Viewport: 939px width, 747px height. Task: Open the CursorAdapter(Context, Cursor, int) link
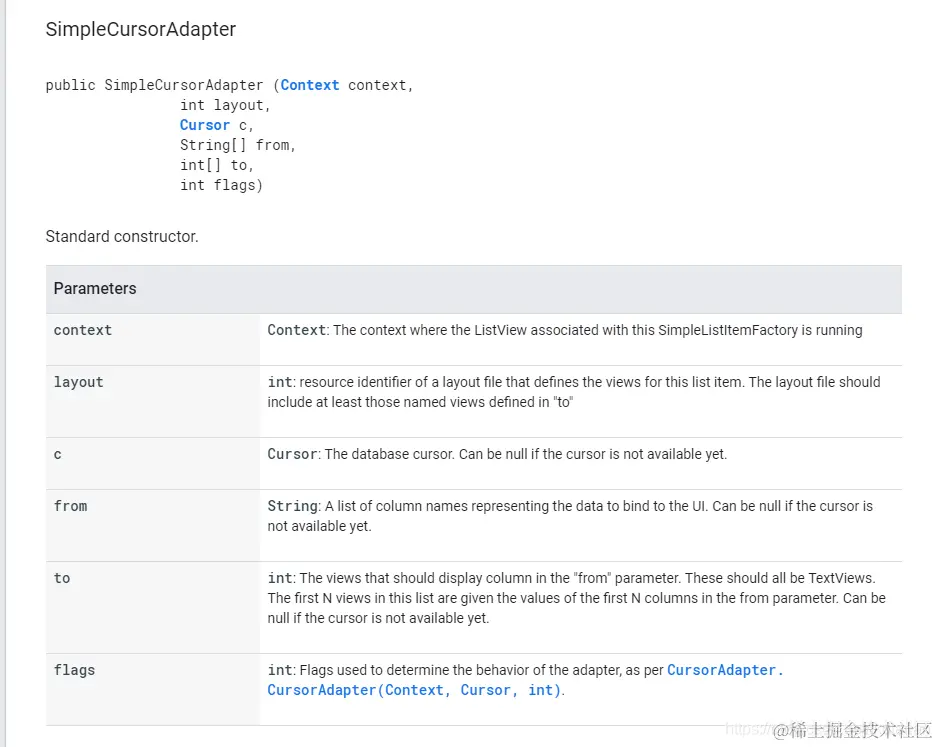click(414, 690)
